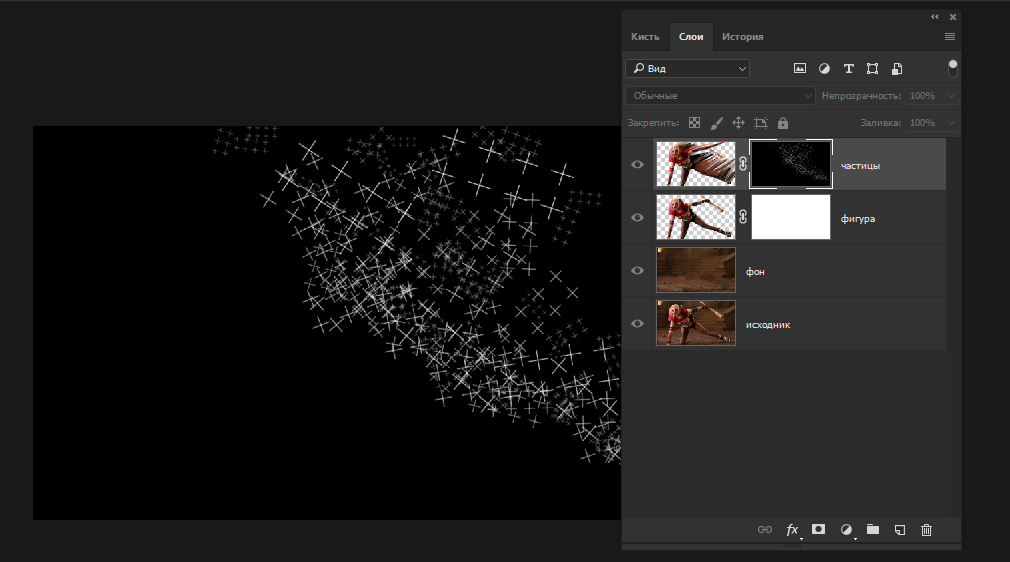Viewport: 1010px width, 562px height.
Task: Select layer named фигура
Action: click(x=857, y=218)
